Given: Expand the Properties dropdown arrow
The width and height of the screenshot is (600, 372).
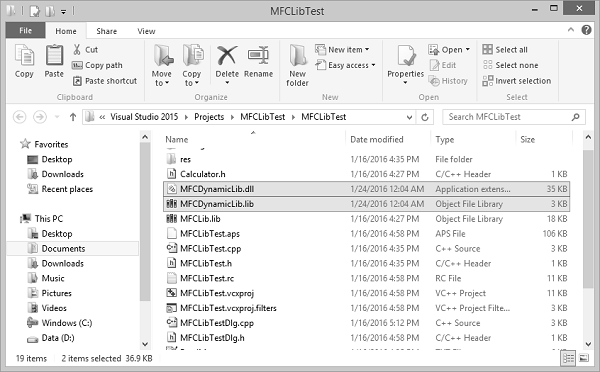Looking at the screenshot, I should coord(405,83).
